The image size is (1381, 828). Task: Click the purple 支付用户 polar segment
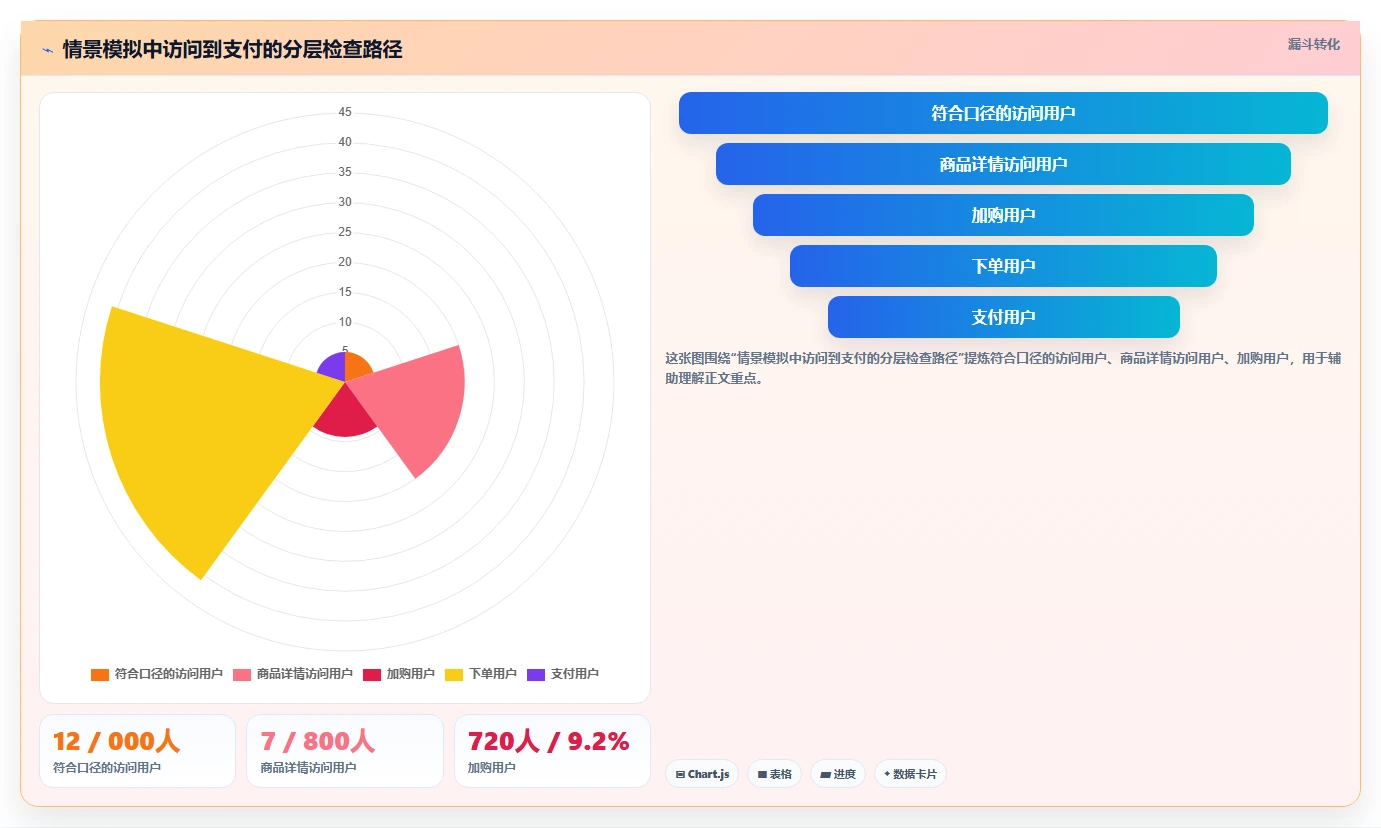click(x=333, y=368)
